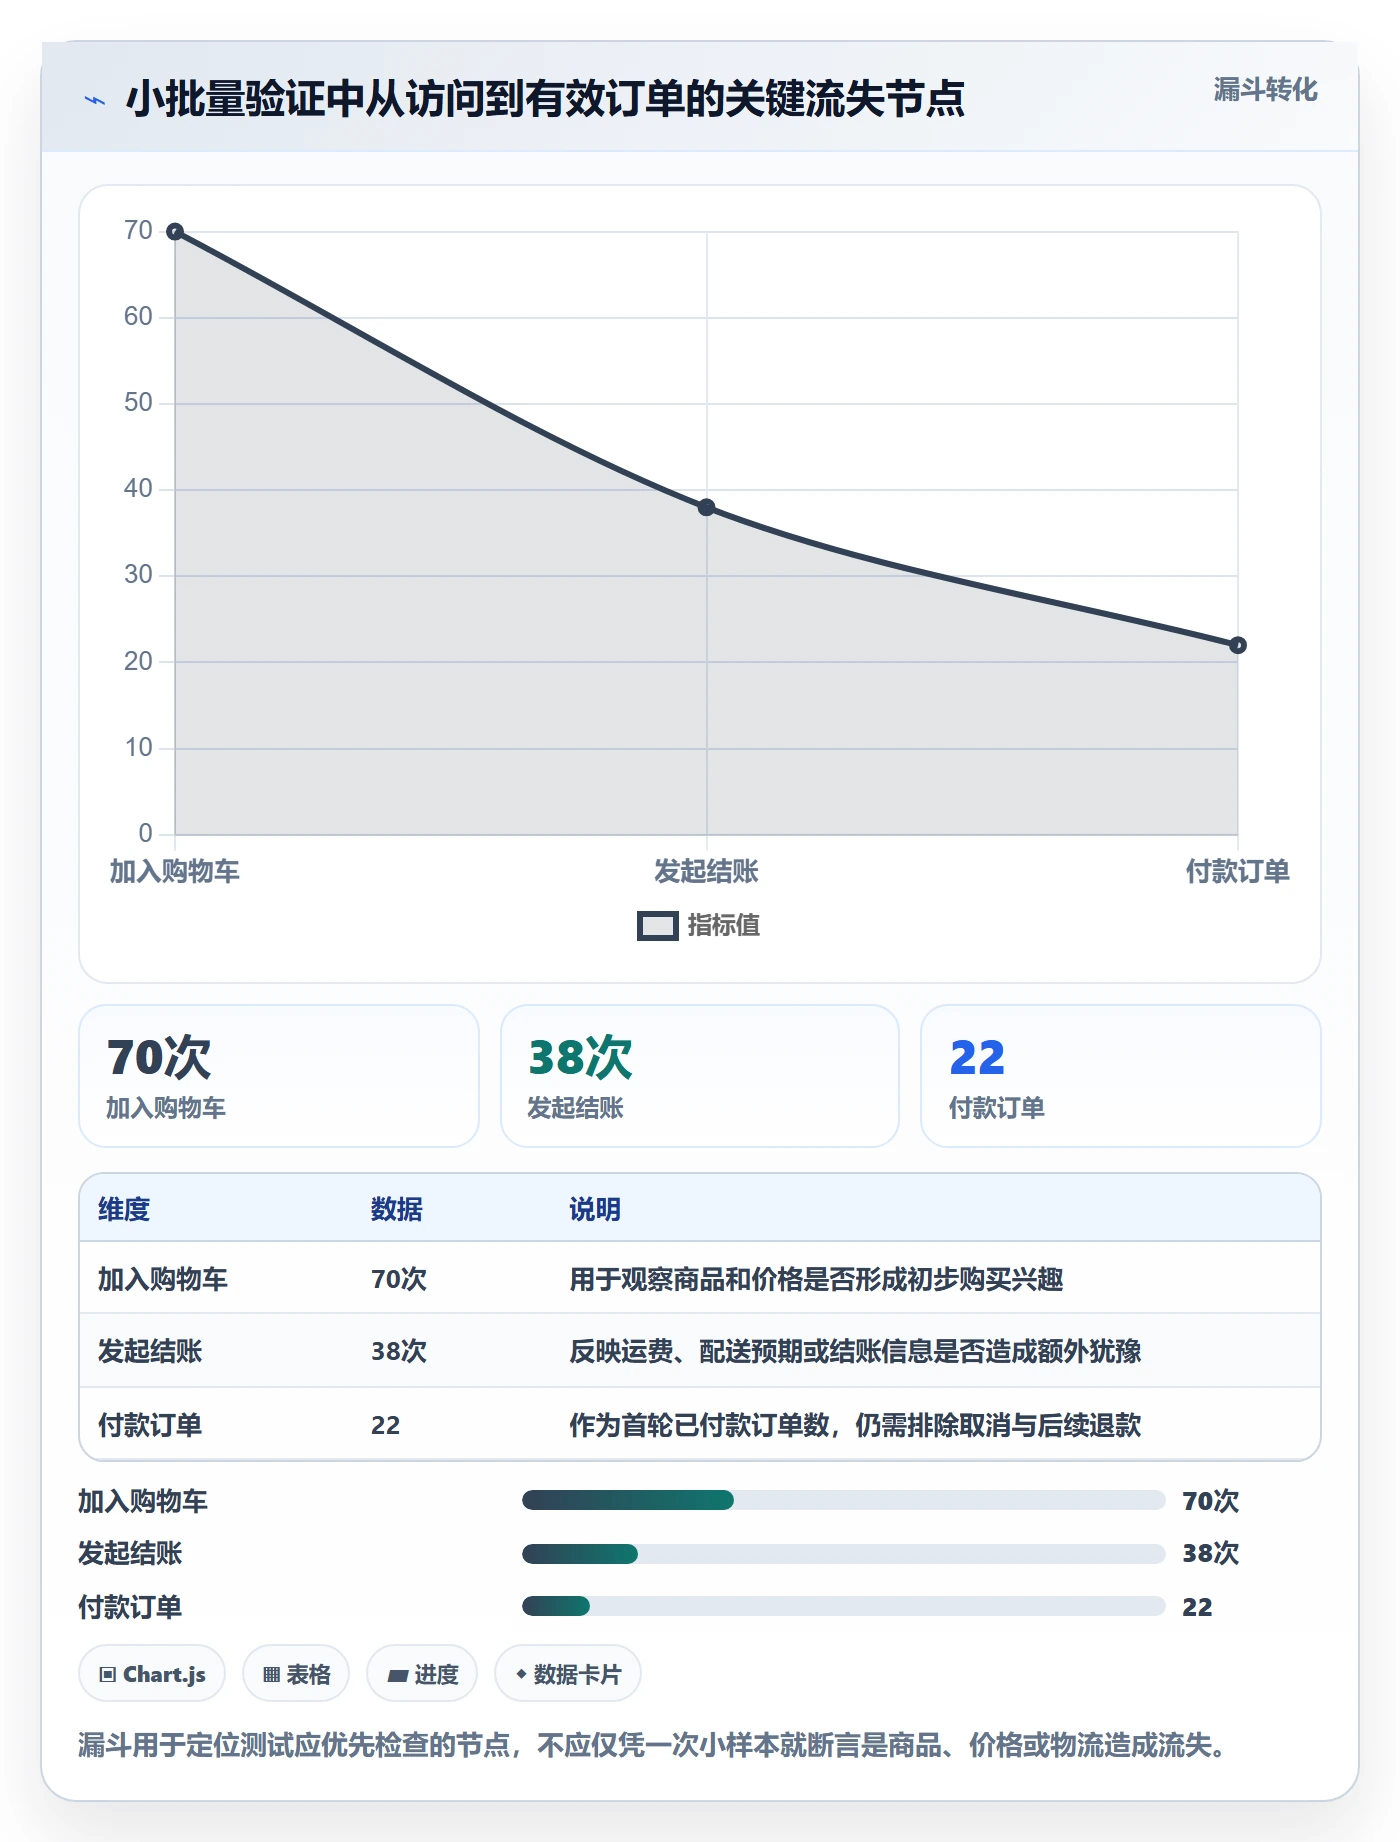Click the lightning icon beside the title
The width and height of the screenshot is (1400, 1842).
(95, 100)
